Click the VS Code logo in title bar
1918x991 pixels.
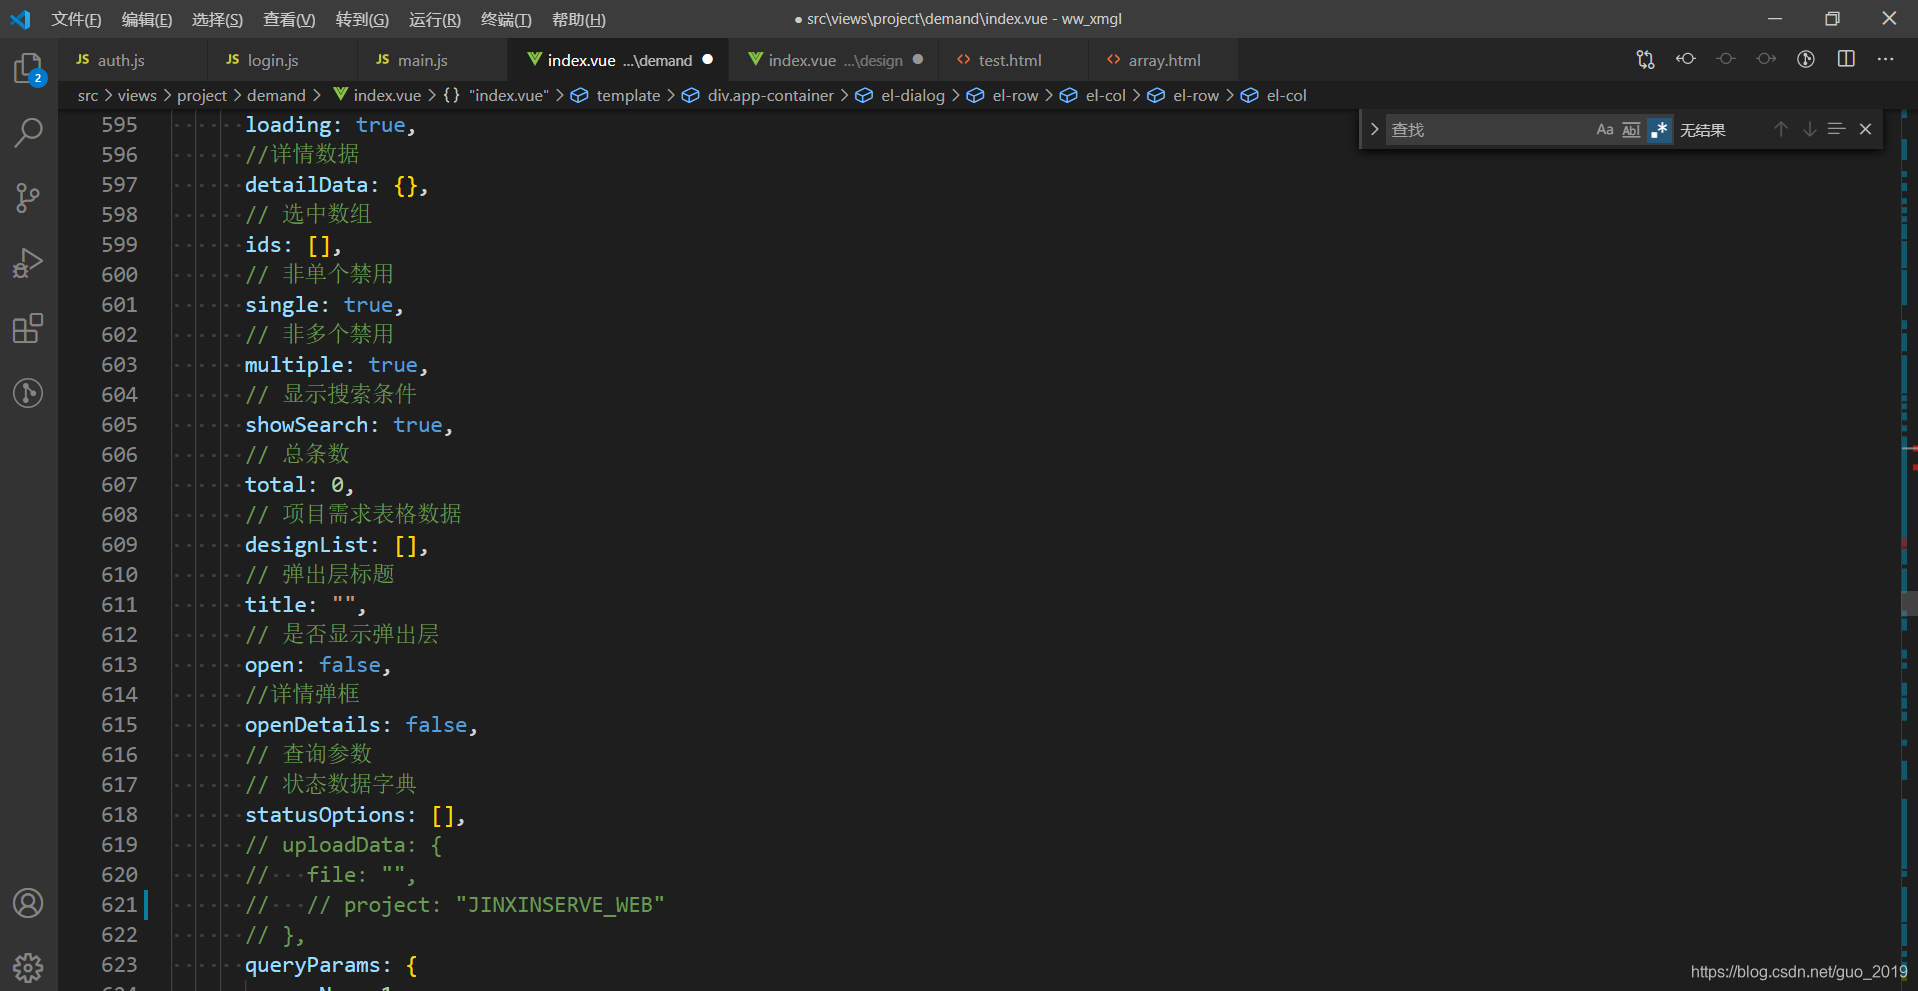coord(20,19)
